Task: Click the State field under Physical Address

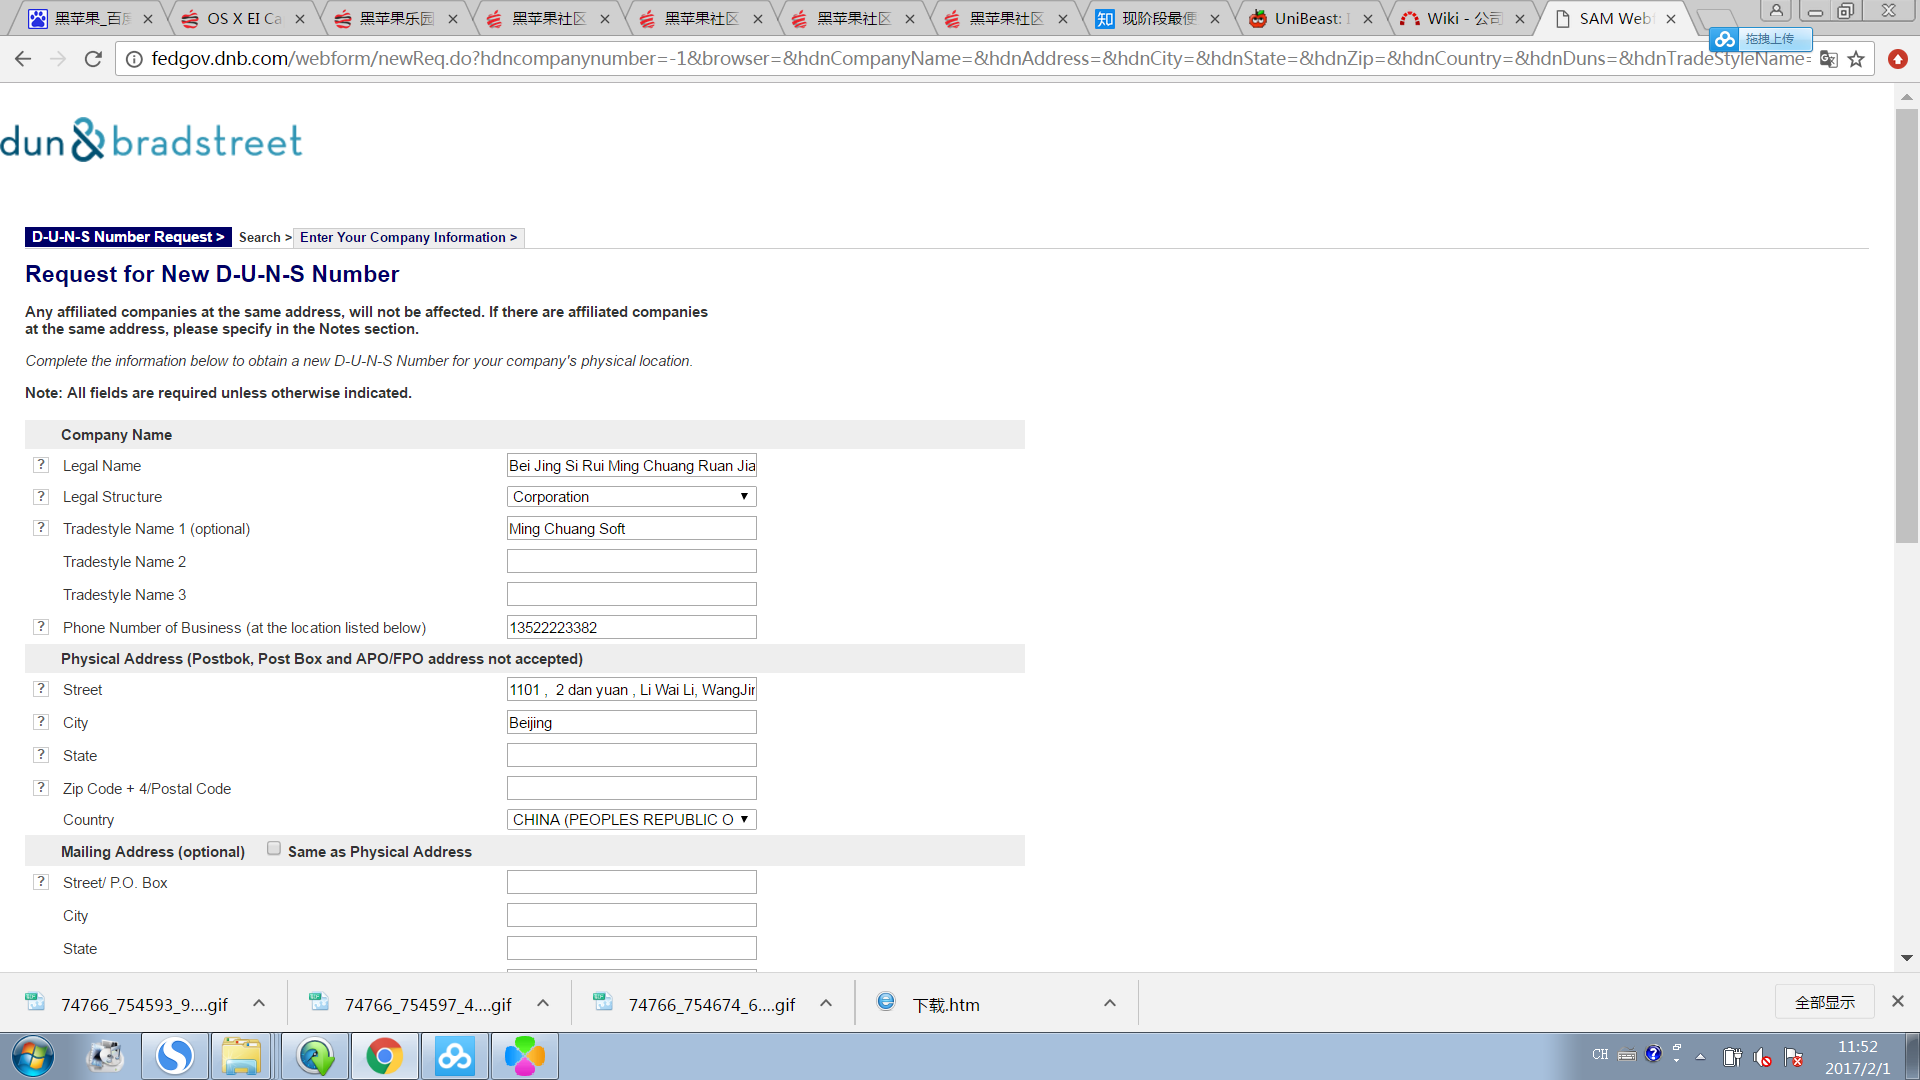Action: pos(631,755)
